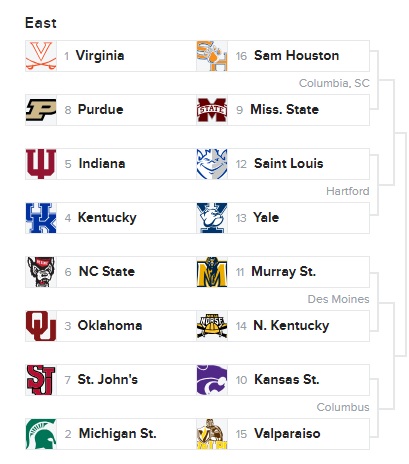Image resolution: width=409 pixels, height=464 pixels.
Task: Select St. John's team name
Action: [x=108, y=379]
